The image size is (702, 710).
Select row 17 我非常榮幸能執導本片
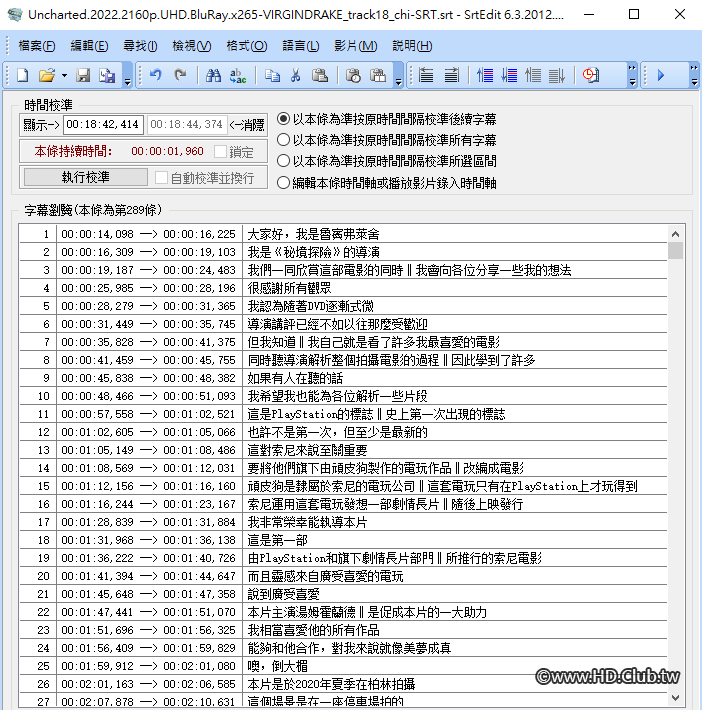(x=343, y=522)
